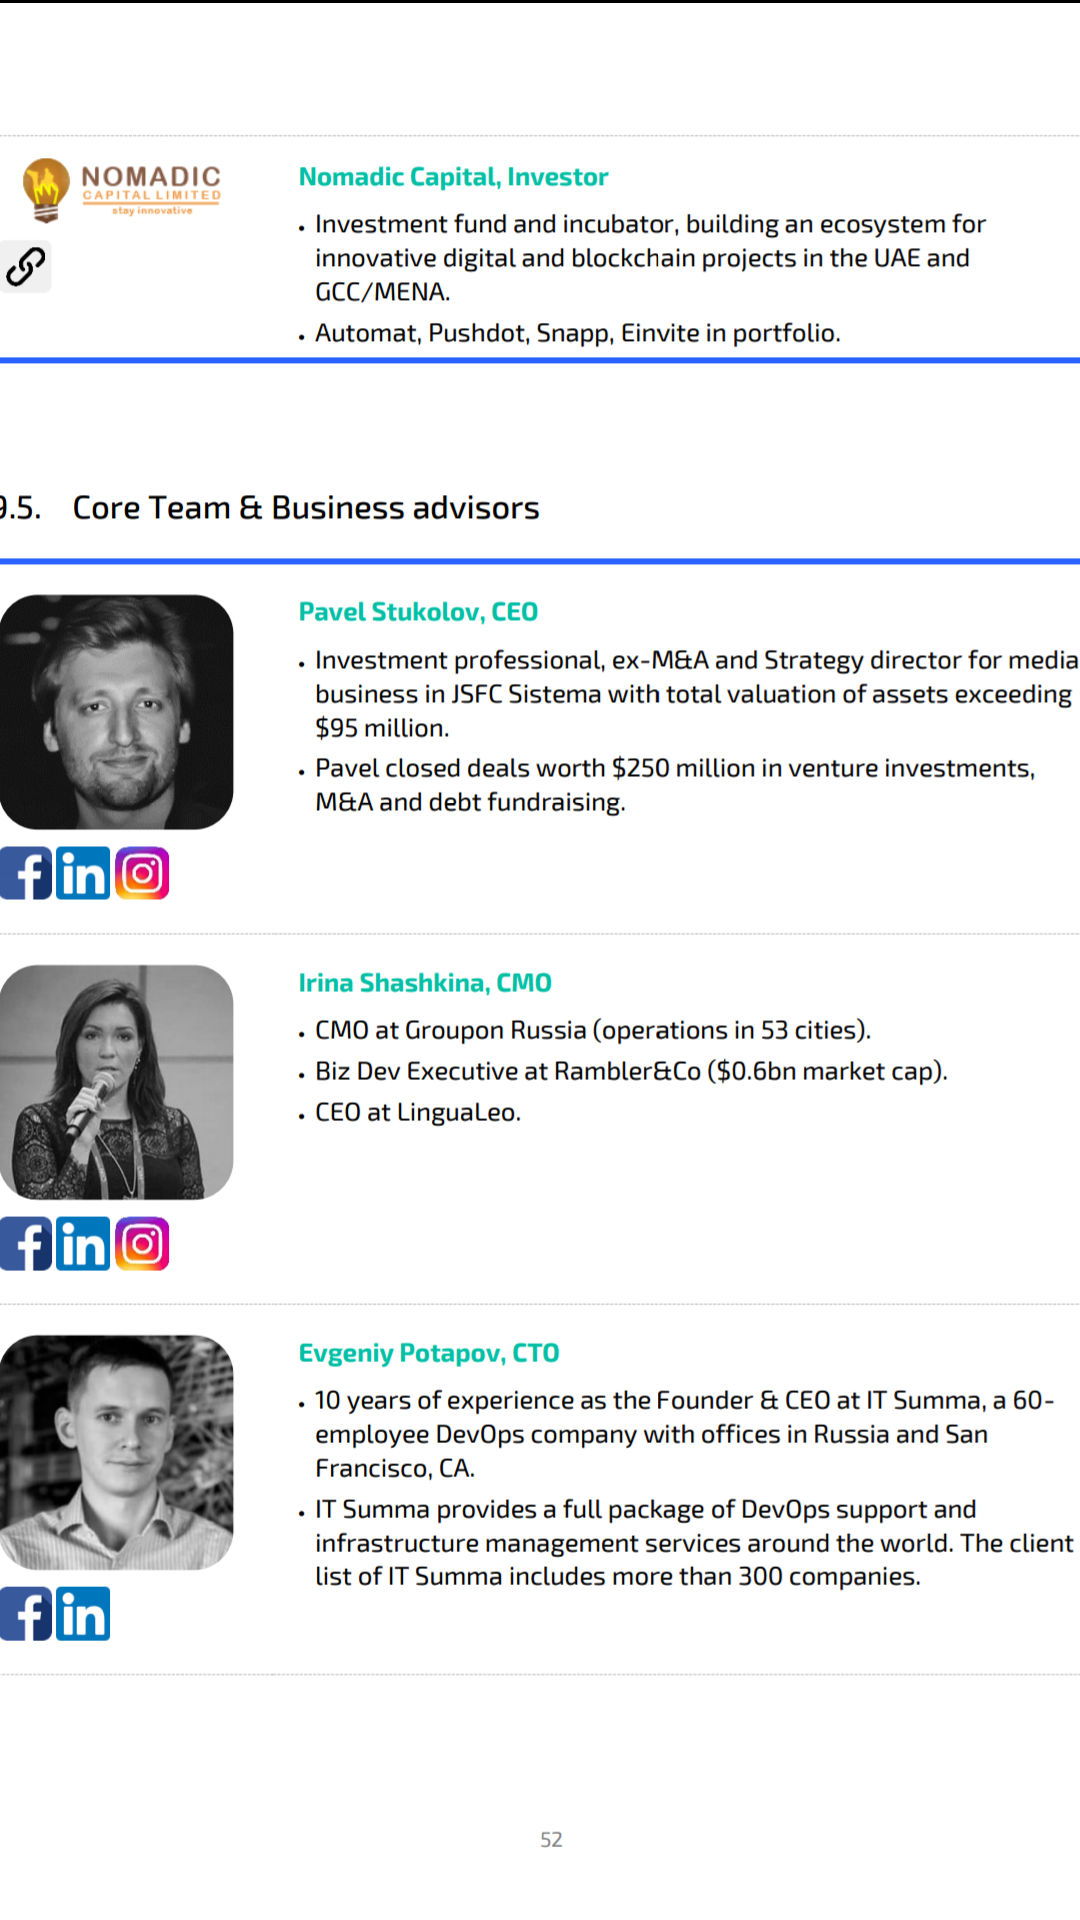Click the 'Core Team & Business advisors' section title
1080x1920 pixels.
[x=306, y=508]
